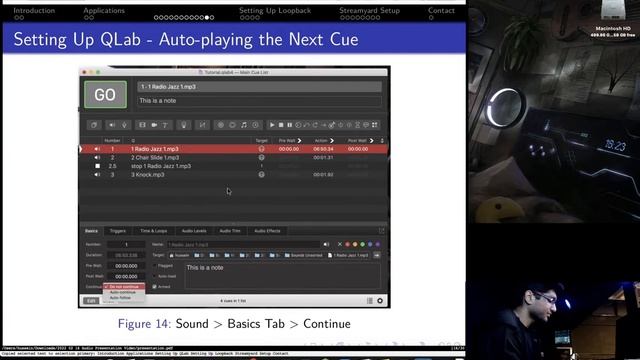The width and height of the screenshot is (640, 360).
Task: Click the speaker icon beside the Name field
Action: coord(326,244)
